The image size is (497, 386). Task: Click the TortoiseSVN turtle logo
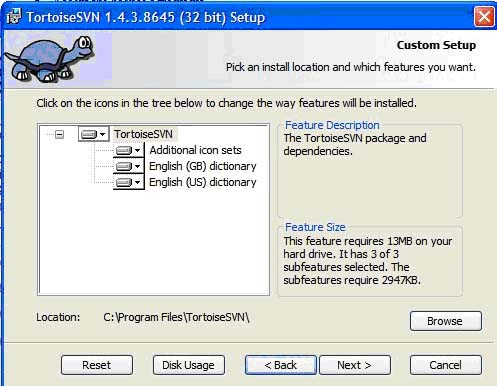pyautogui.click(x=50, y=59)
